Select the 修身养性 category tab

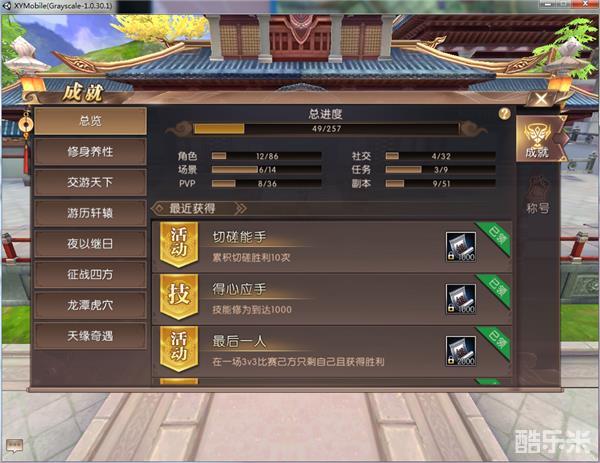90,152
